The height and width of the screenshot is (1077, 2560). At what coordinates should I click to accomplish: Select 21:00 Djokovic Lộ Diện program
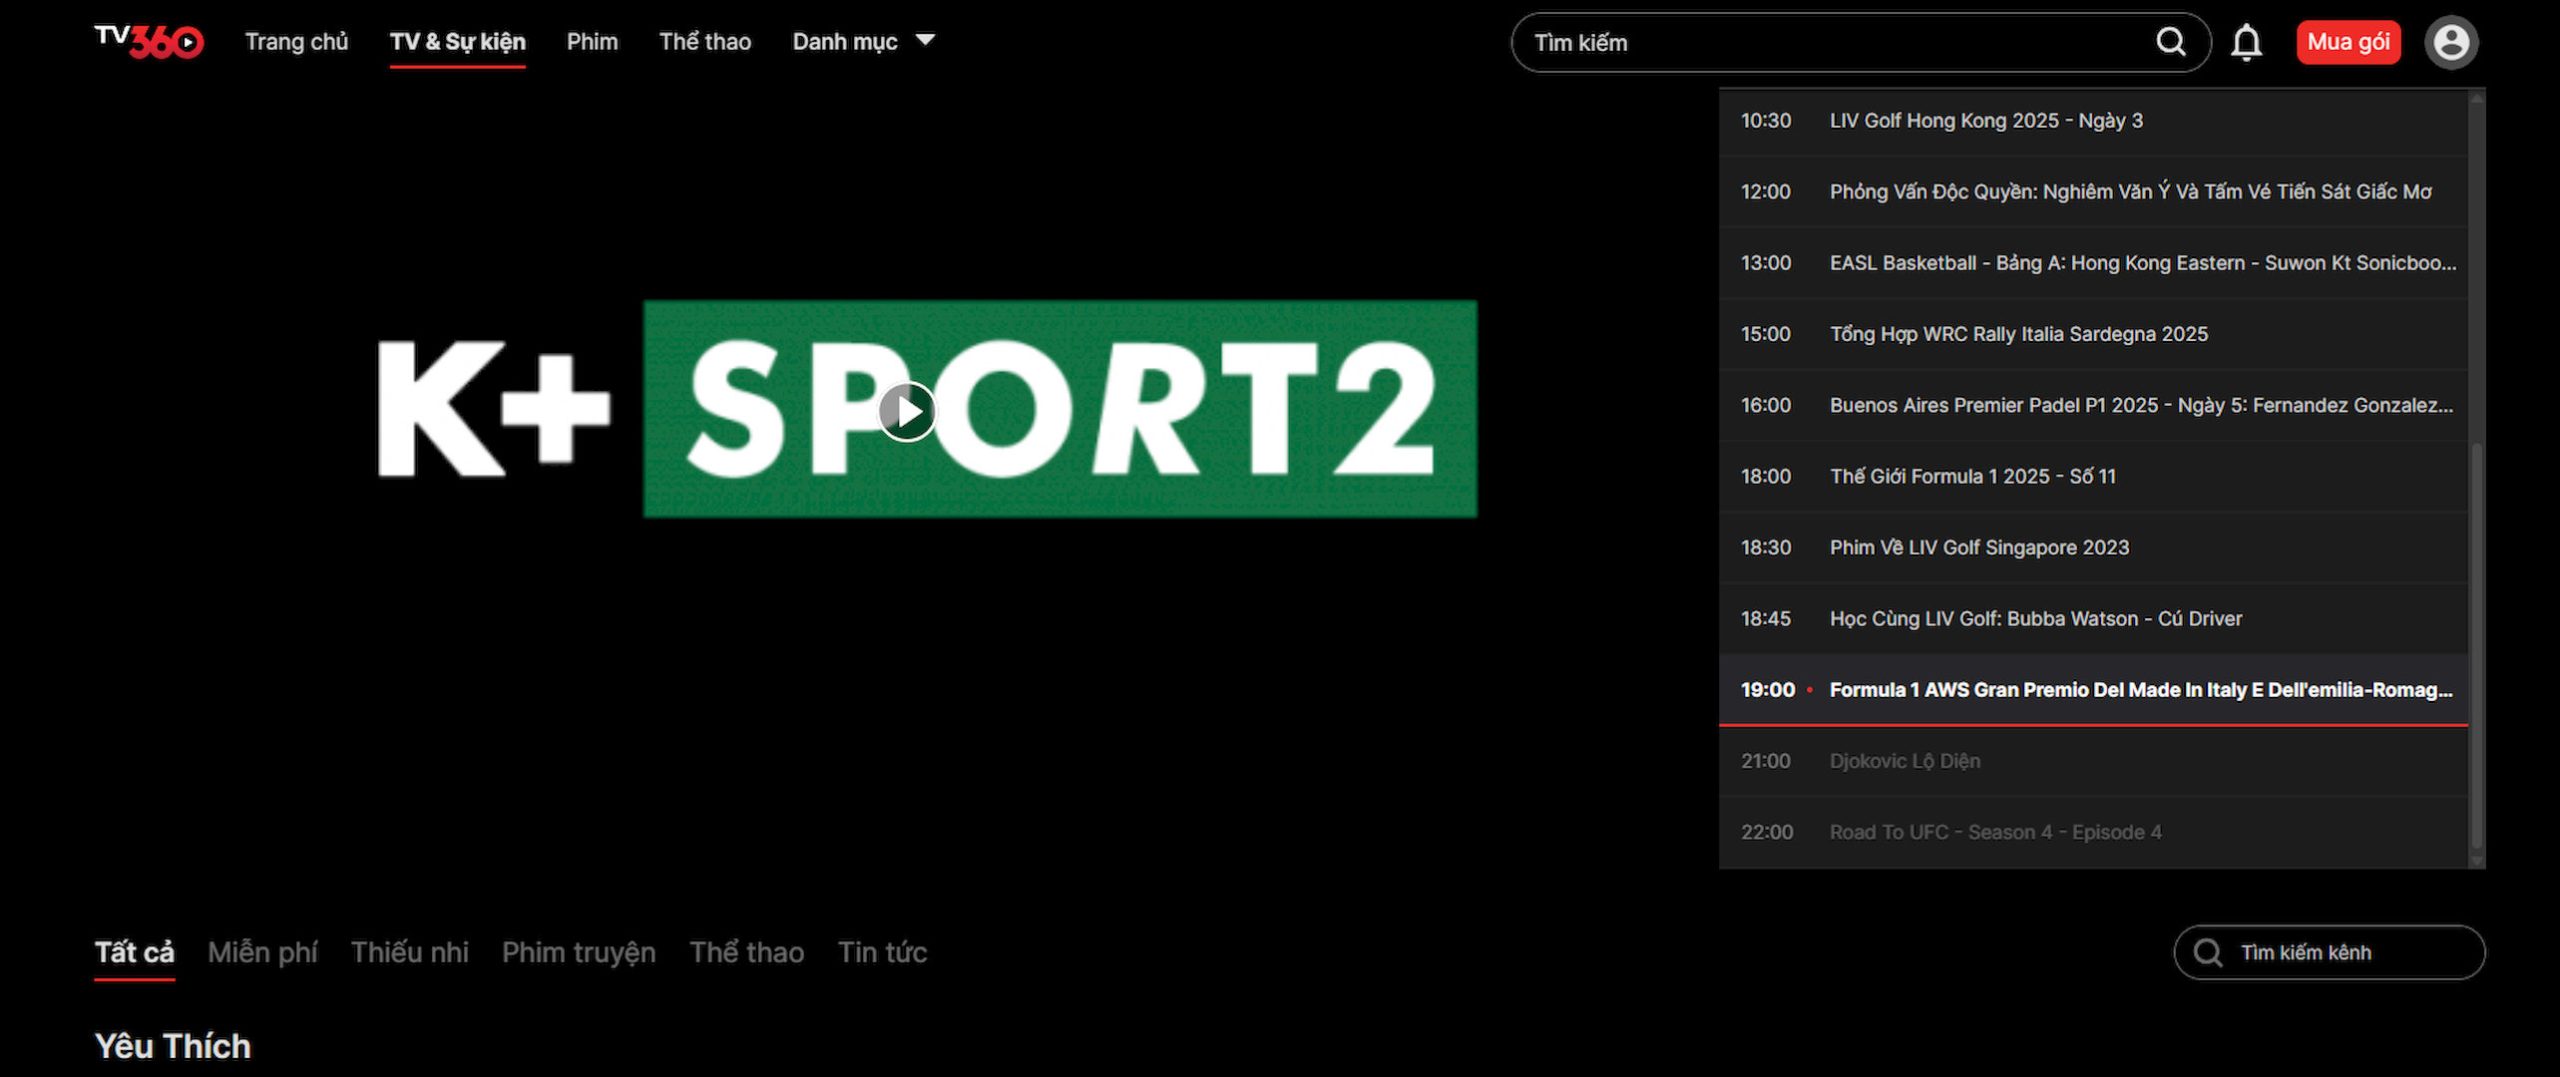pos(2094,761)
